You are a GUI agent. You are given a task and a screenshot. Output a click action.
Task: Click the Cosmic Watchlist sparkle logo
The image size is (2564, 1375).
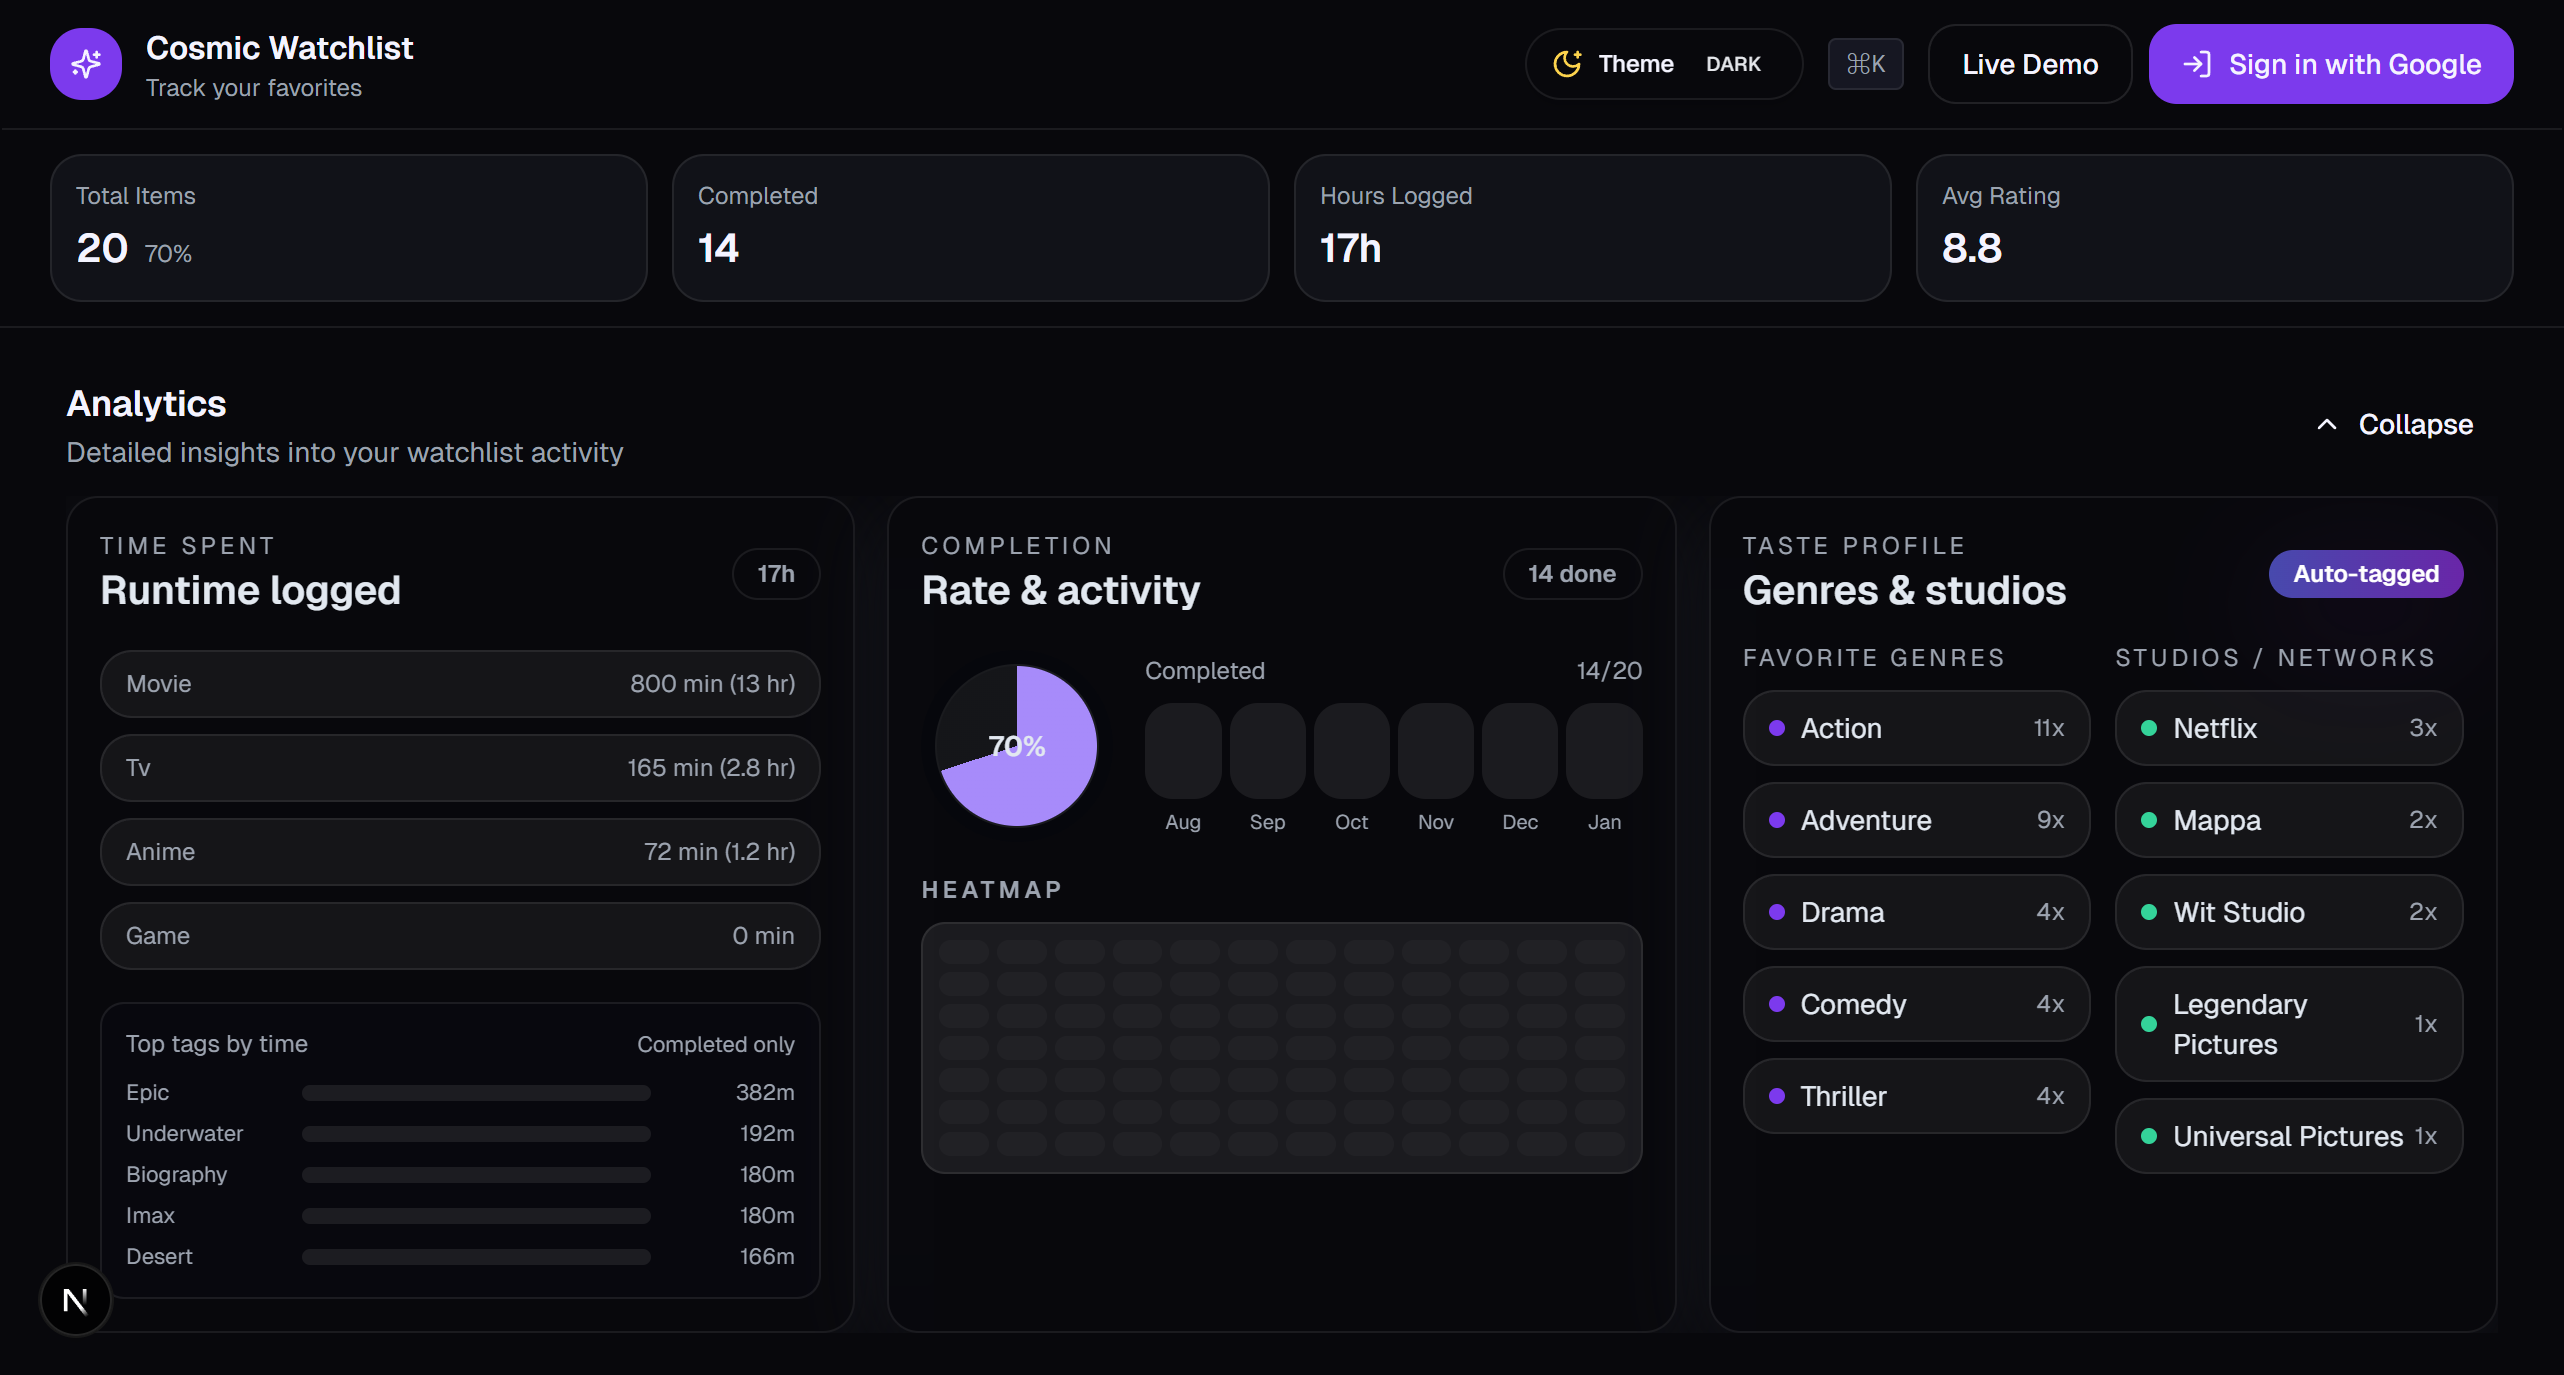85,64
